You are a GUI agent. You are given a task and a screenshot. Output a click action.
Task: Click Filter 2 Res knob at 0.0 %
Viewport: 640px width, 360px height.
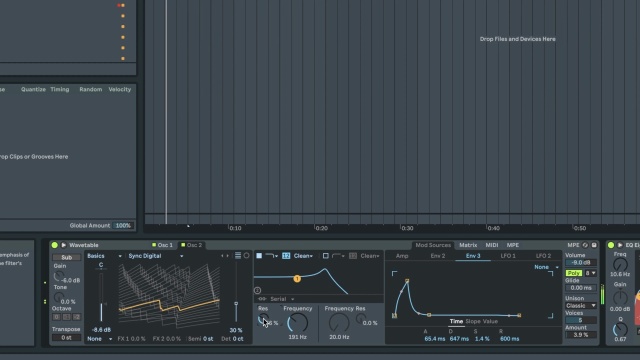click(361, 318)
